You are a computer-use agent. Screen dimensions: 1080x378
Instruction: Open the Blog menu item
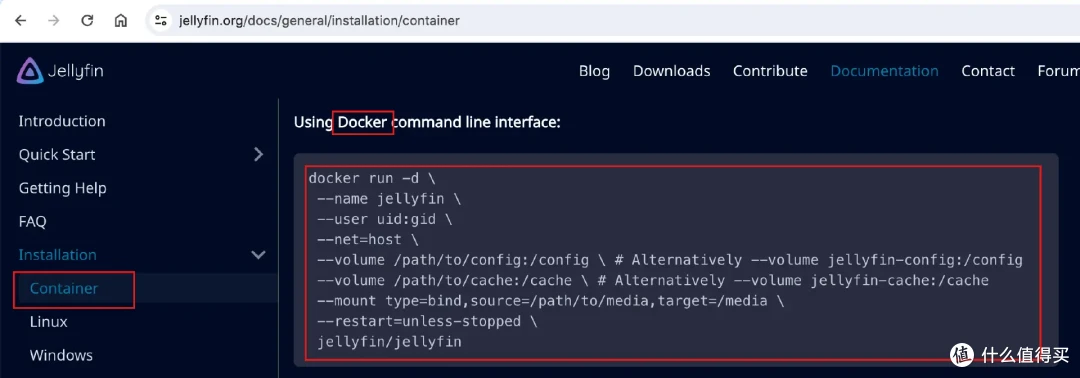(x=594, y=71)
